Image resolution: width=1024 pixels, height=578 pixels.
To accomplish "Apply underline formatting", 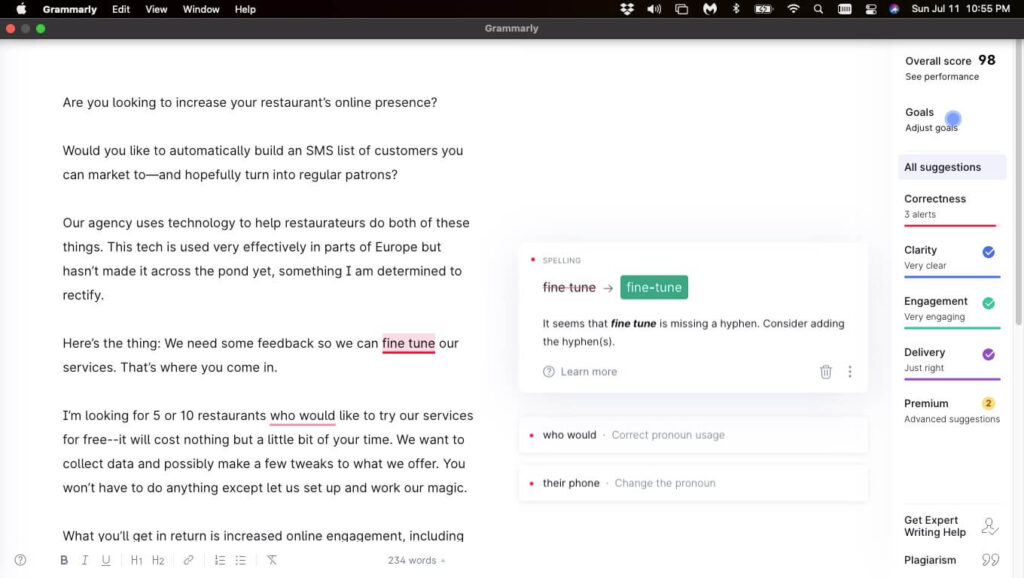I will click(106, 560).
